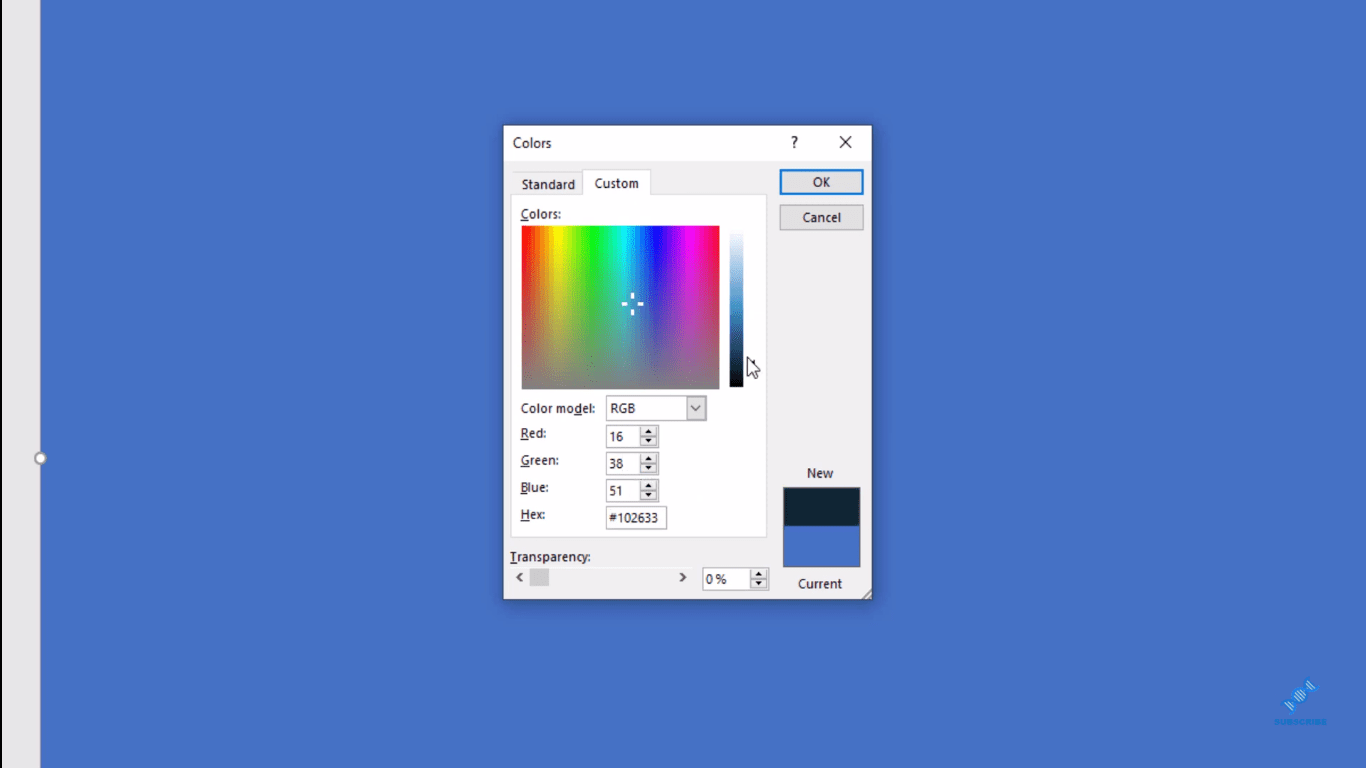
Task: Increase the Green value spinner
Action: (x=648, y=459)
